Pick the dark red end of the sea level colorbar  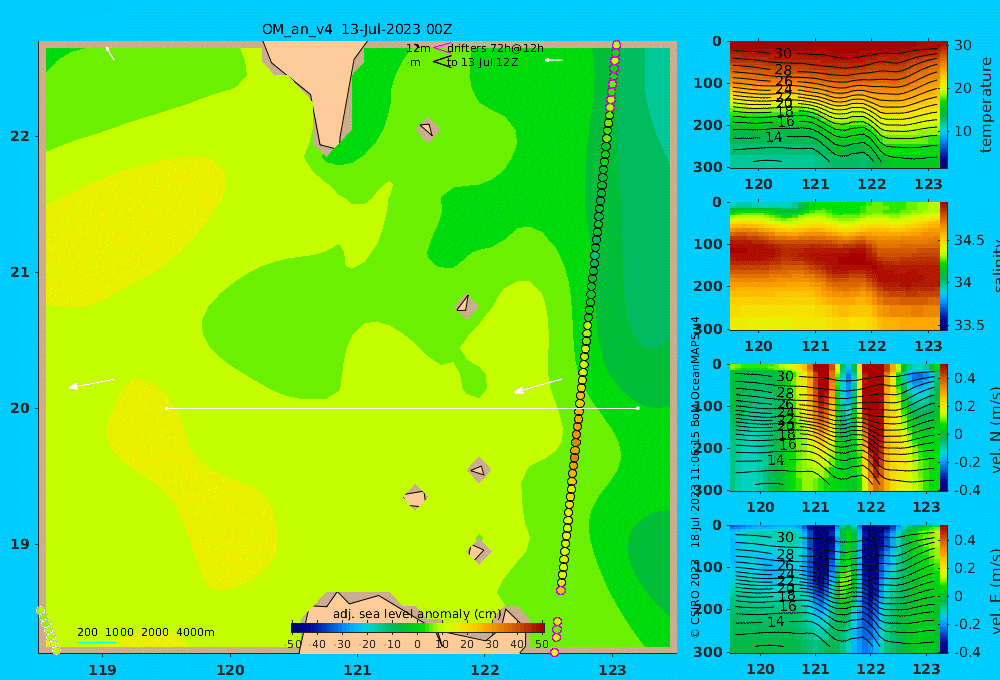click(x=540, y=628)
